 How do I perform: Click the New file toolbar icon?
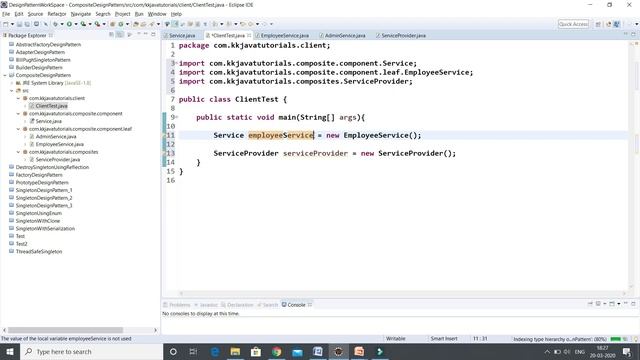(x=5, y=24)
